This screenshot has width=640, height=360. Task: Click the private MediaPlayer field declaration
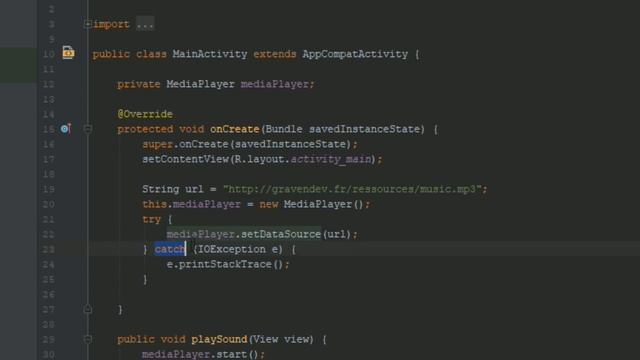pyautogui.click(x=216, y=84)
